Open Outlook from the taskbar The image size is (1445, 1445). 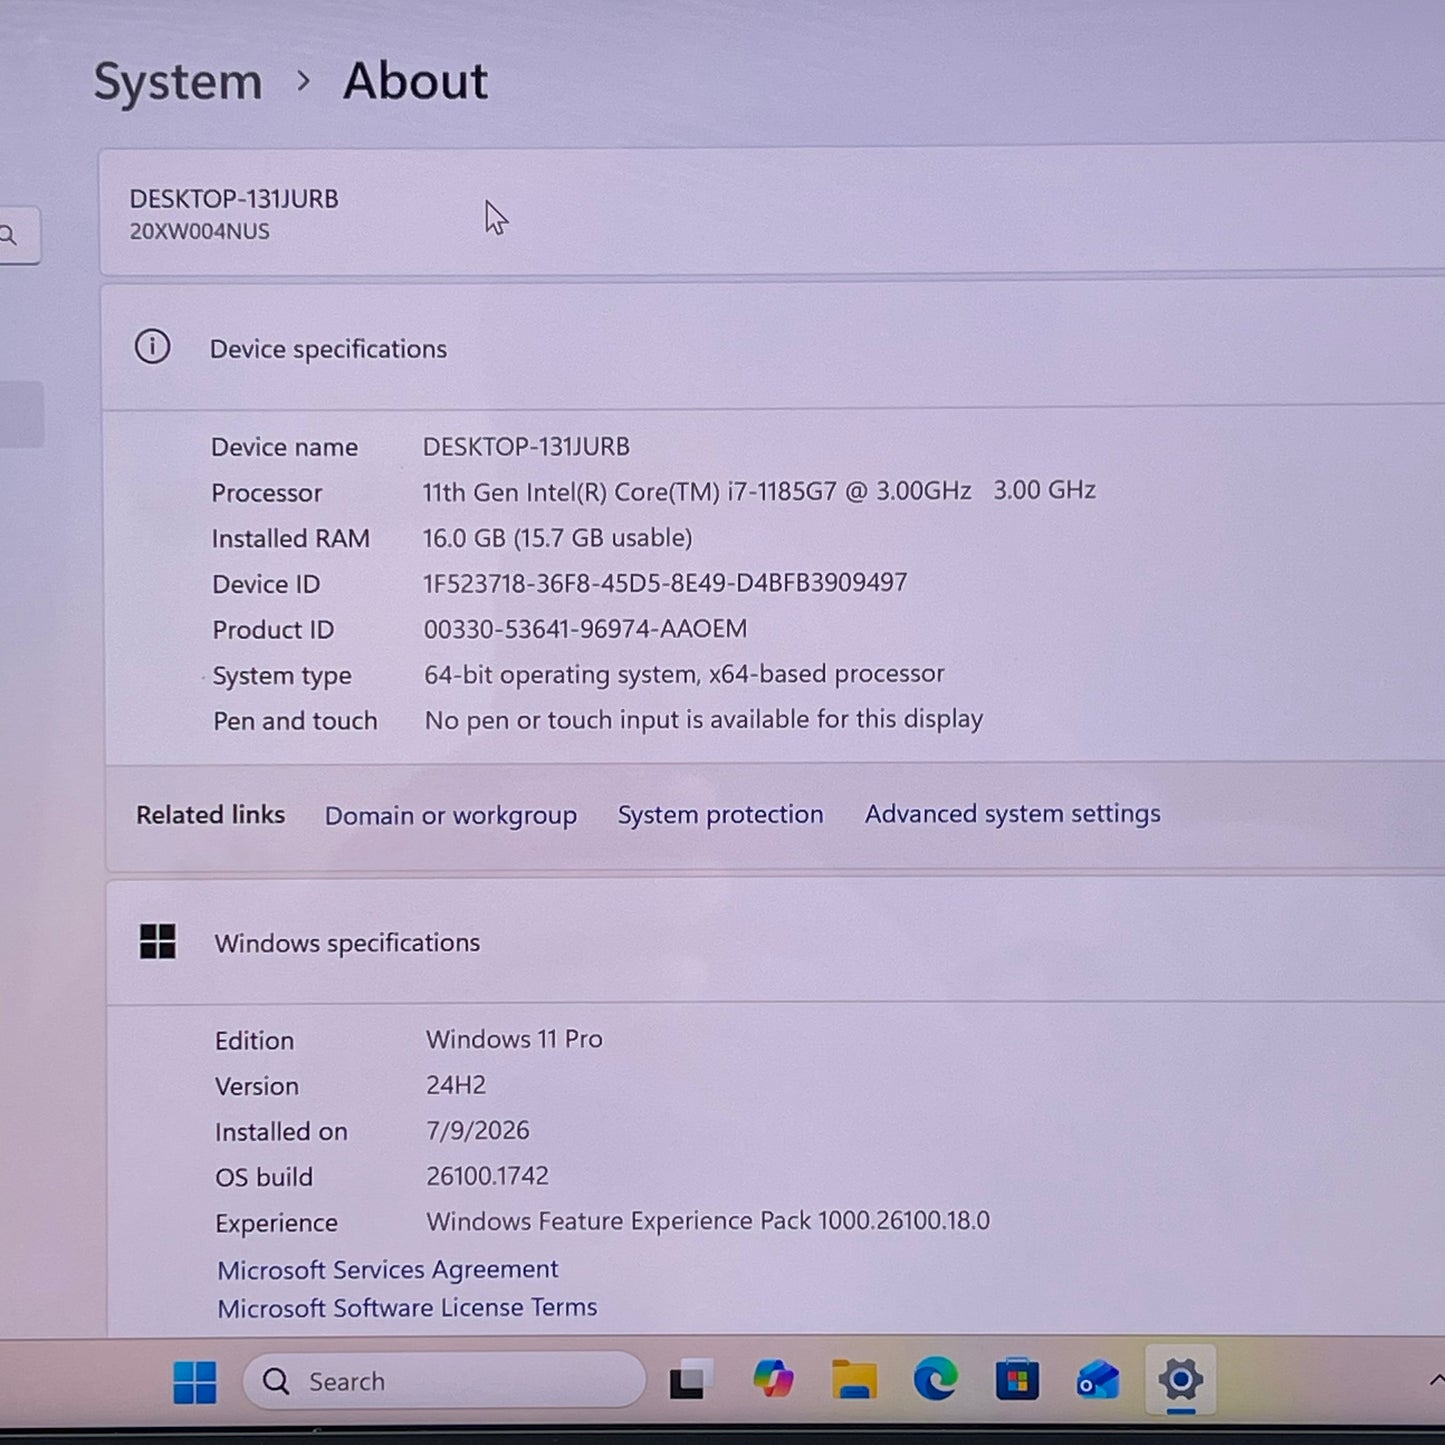[1098, 1381]
